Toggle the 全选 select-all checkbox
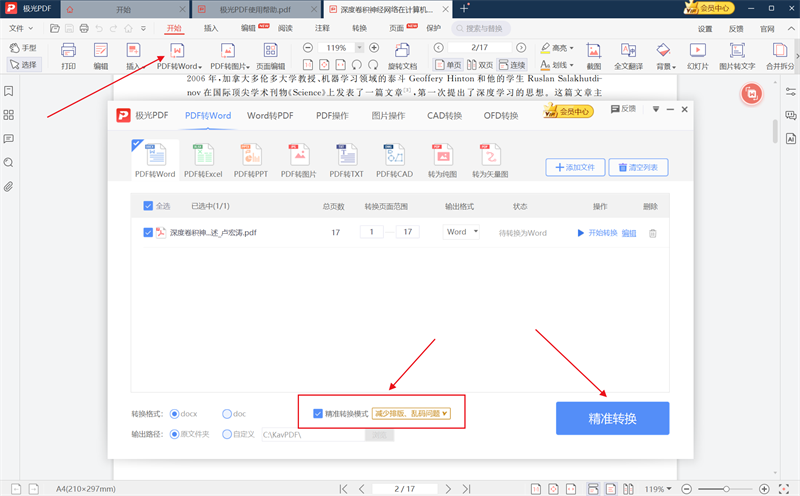 coord(148,206)
